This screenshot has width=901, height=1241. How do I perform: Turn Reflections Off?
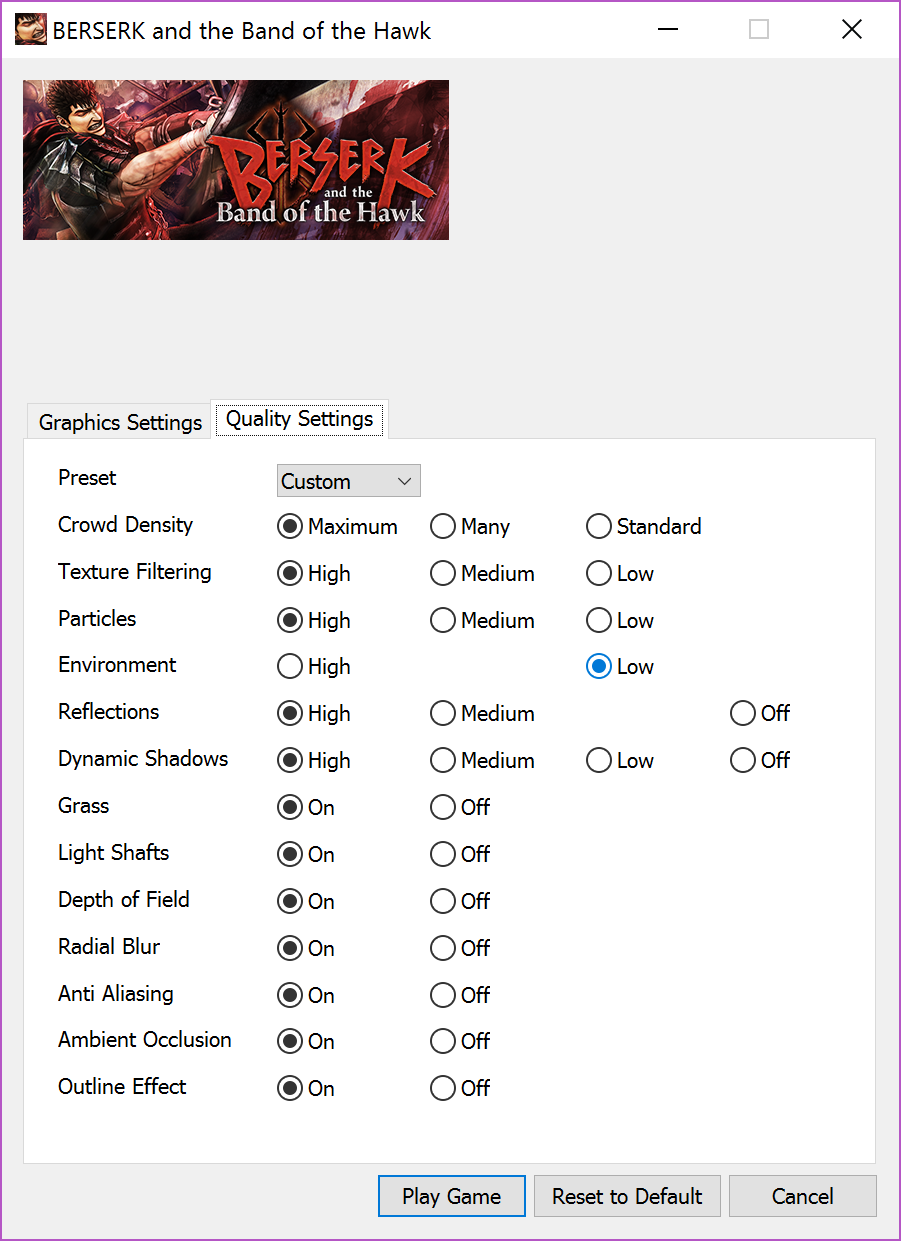click(x=743, y=714)
